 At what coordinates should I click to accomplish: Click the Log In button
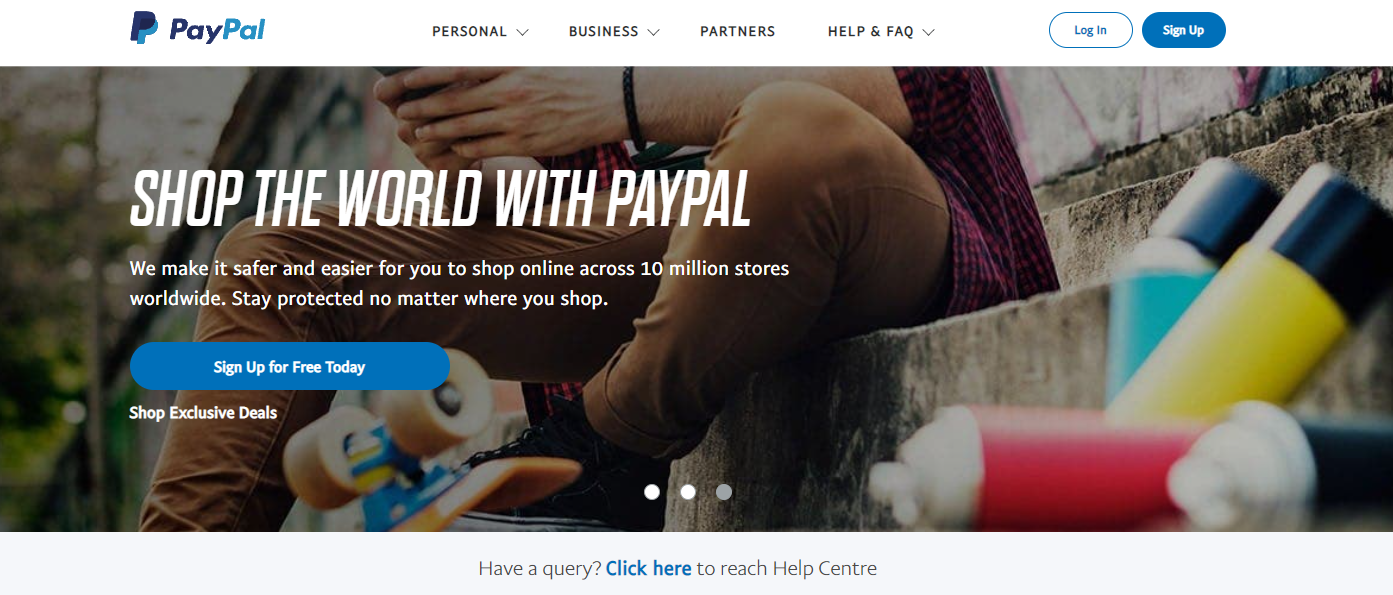[1090, 30]
